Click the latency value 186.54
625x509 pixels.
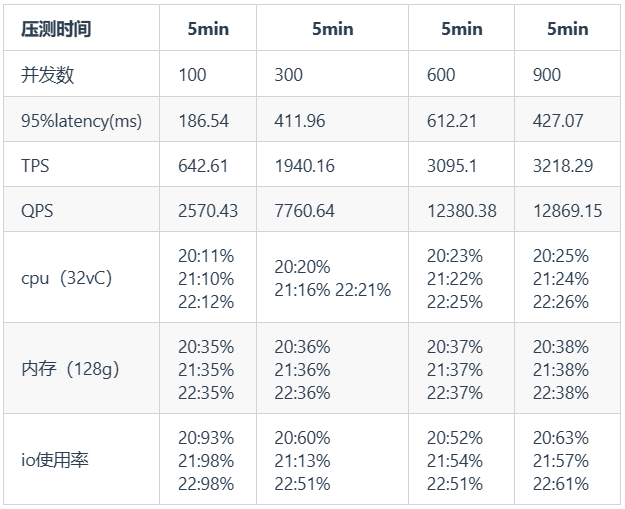(x=204, y=121)
